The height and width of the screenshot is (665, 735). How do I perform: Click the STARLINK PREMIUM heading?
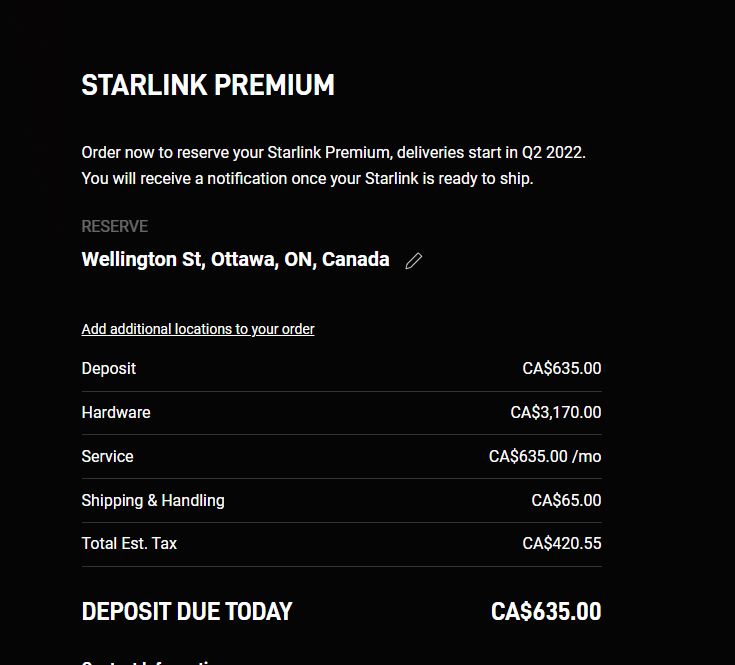pos(208,86)
